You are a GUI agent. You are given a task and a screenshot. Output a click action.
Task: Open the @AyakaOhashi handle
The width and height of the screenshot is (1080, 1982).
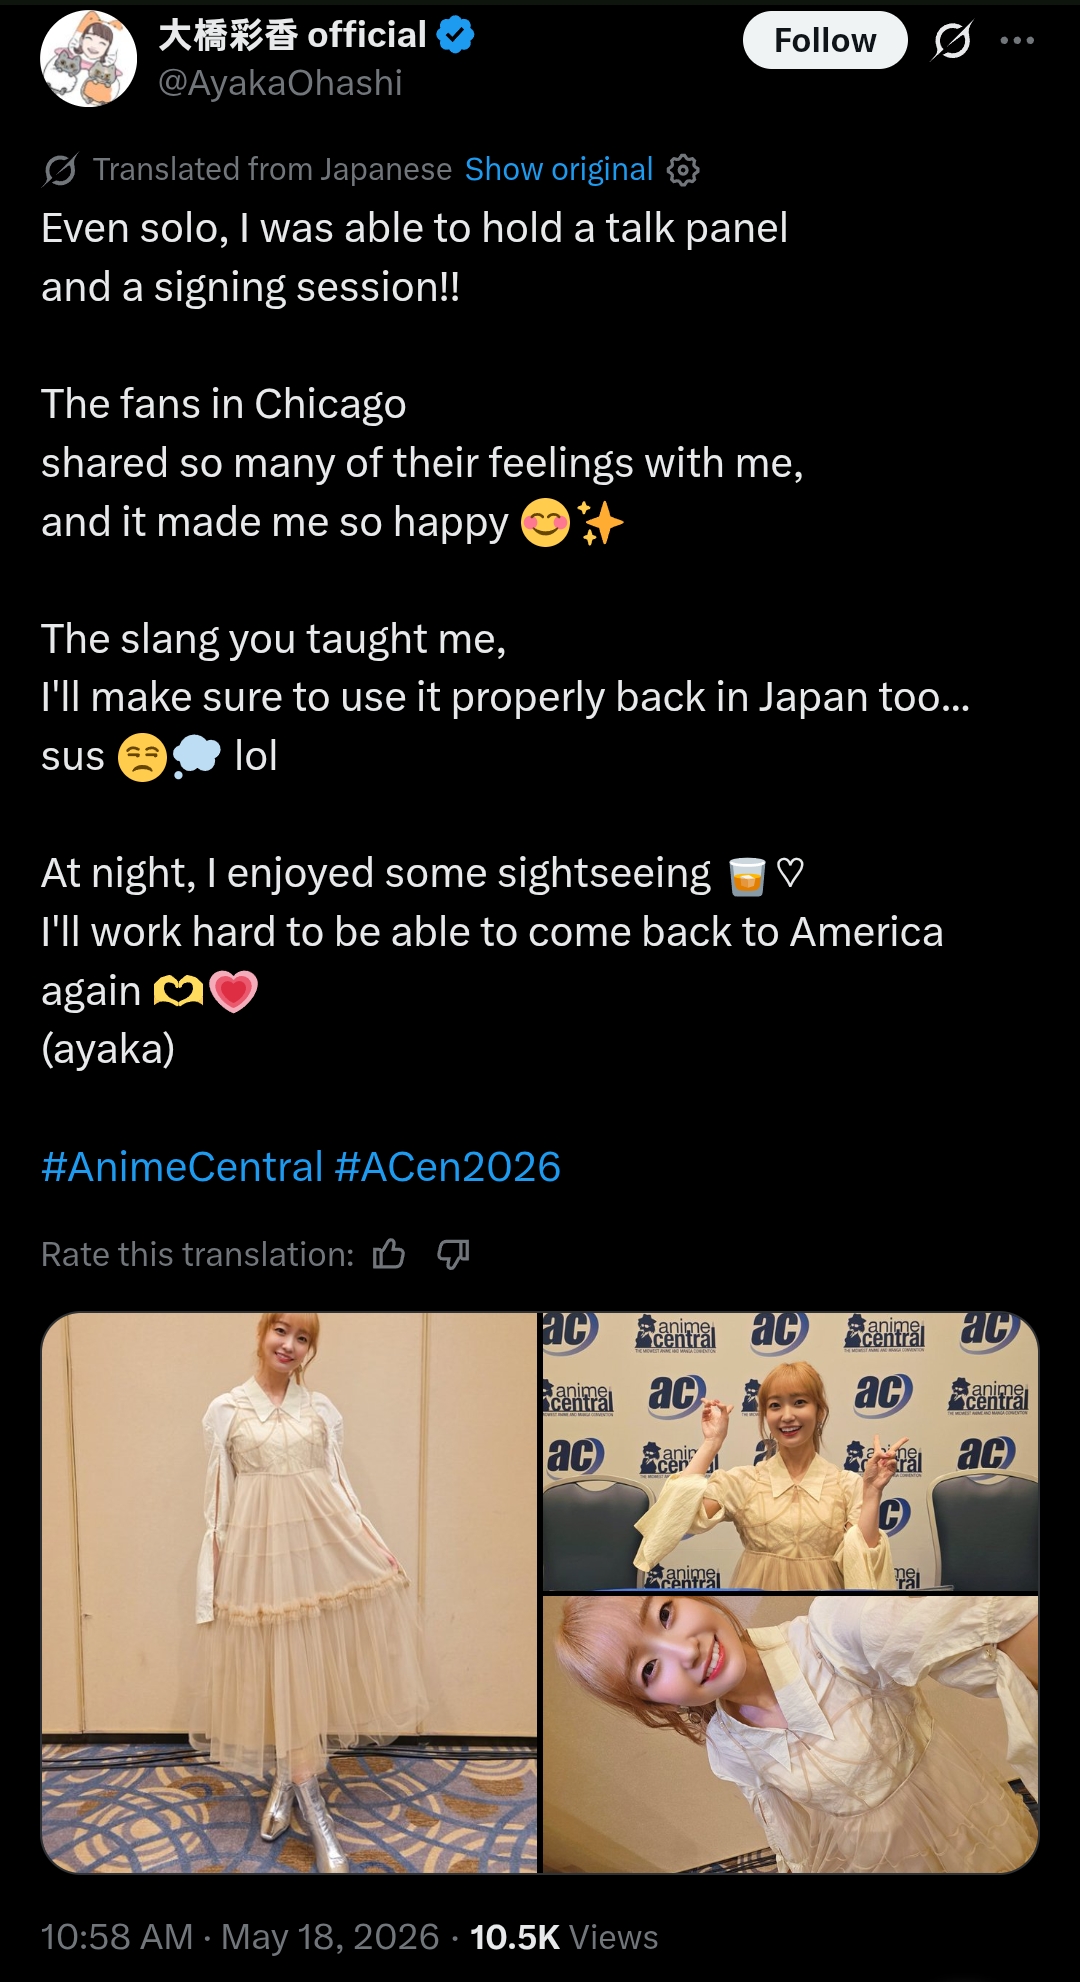(280, 83)
